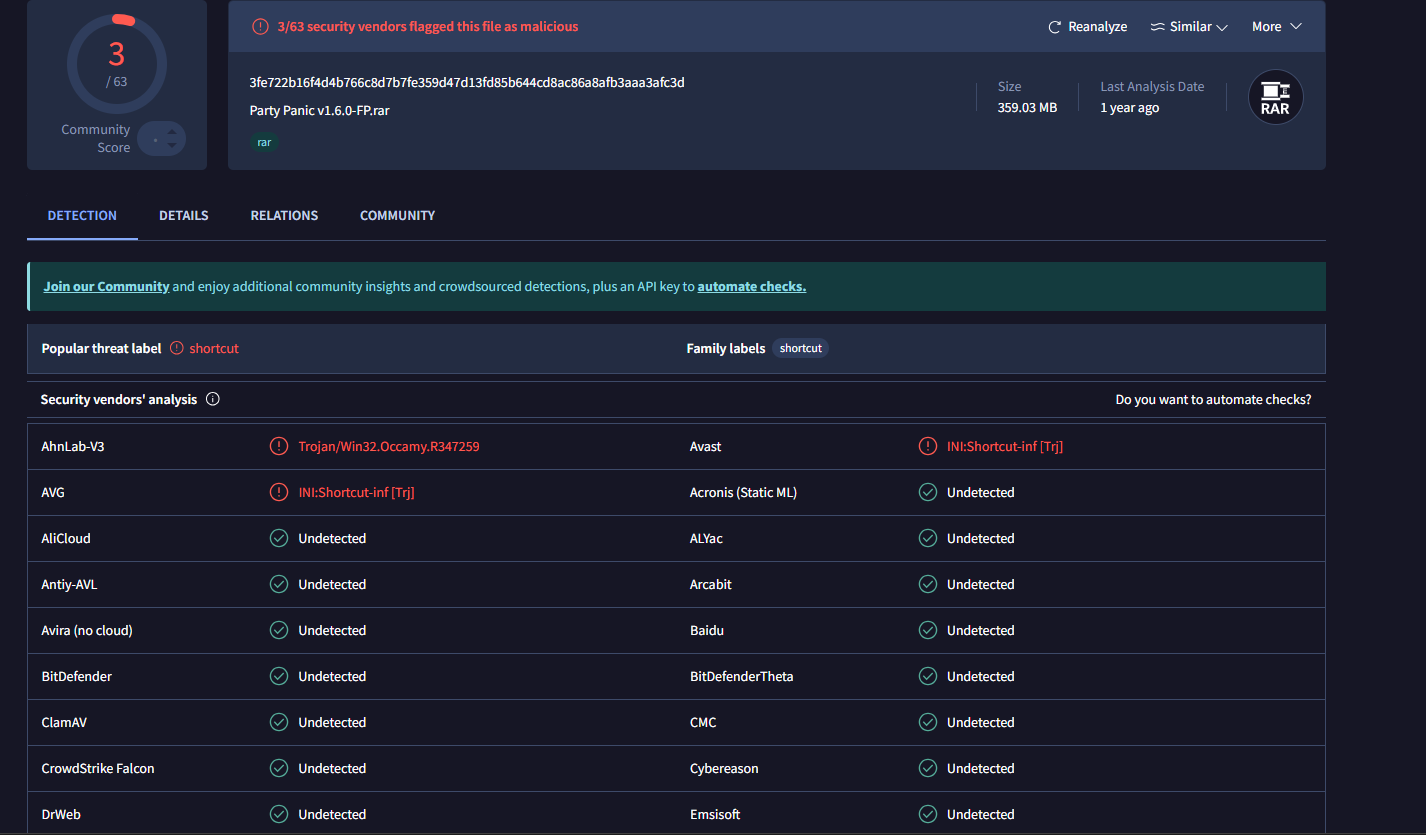Click Avast's INI:Shortcut-inf [Trj] result
Image resolution: width=1426 pixels, height=835 pixels.
pyautogui.click(x=1005, y=446)
